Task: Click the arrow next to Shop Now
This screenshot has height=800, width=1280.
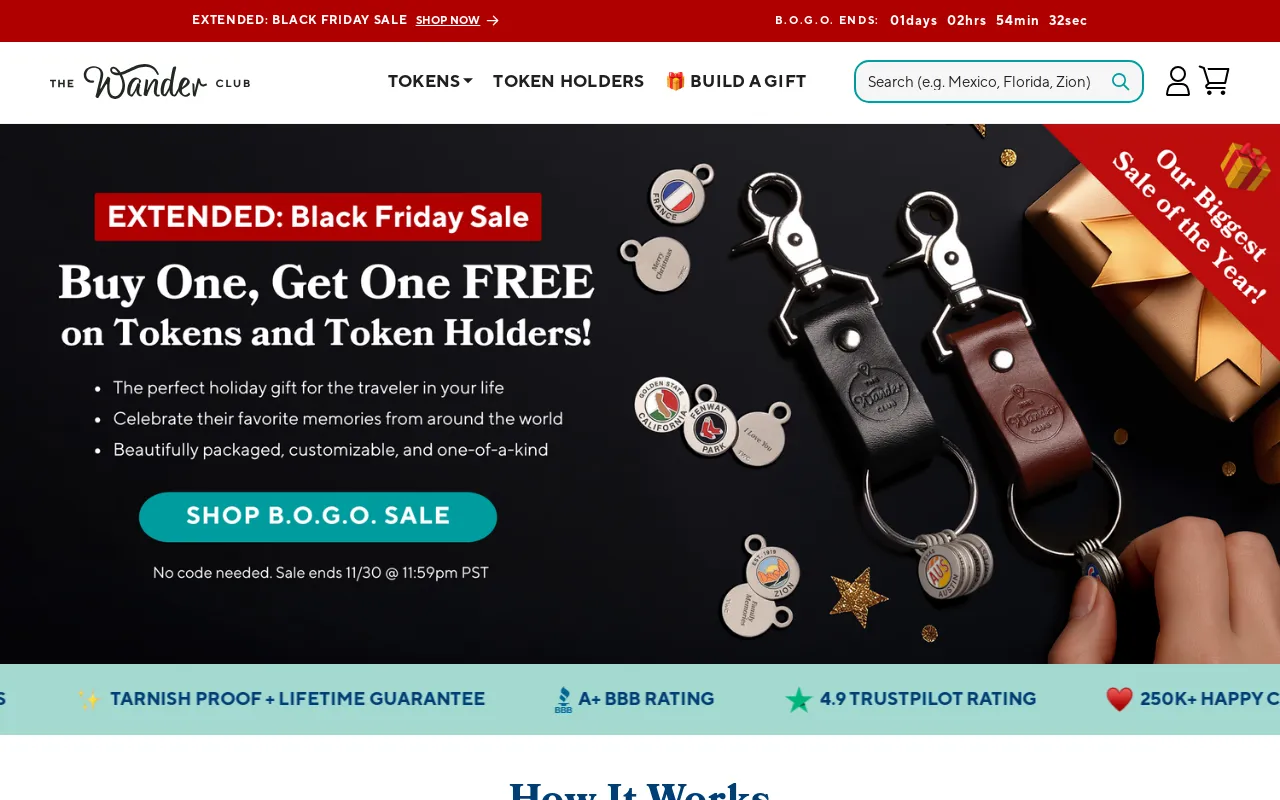Action: click(x=492, y=20)
